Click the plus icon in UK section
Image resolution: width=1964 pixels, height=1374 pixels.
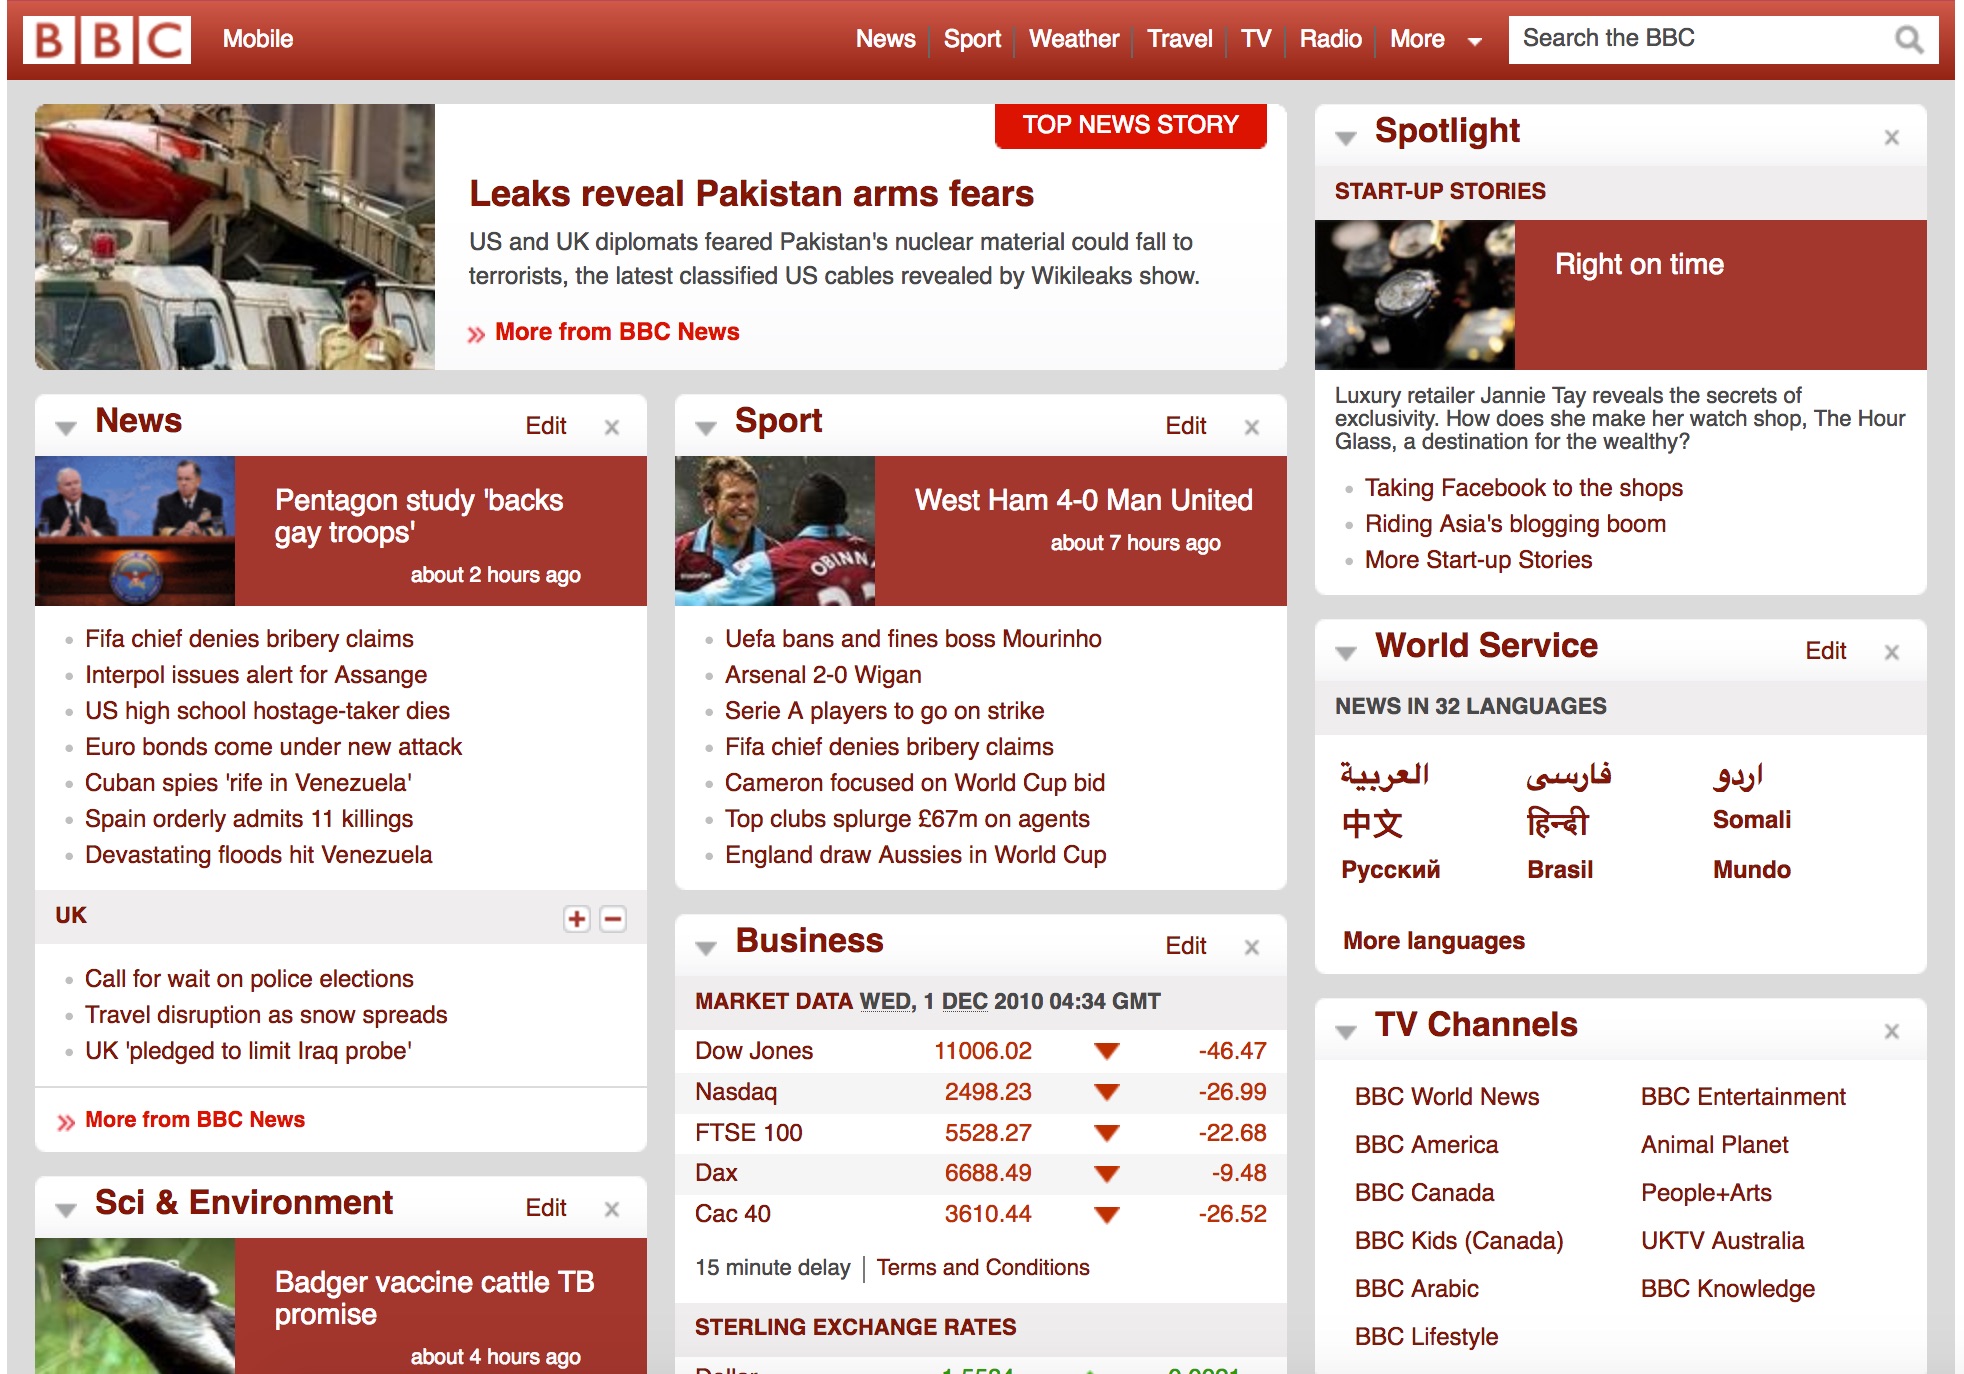tap(577, 918)
